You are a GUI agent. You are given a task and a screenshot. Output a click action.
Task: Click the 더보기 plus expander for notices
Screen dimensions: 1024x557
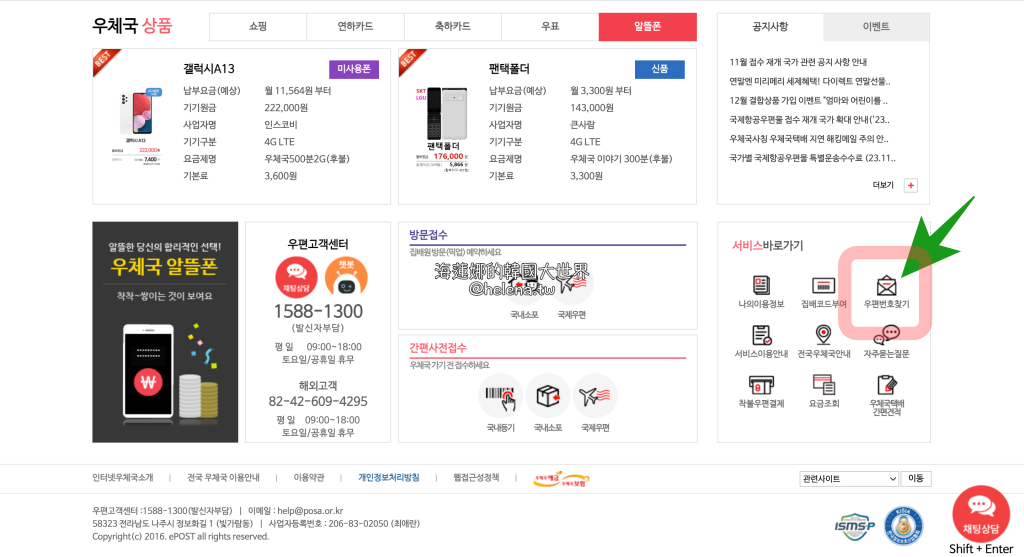click(x=910, y=185)
